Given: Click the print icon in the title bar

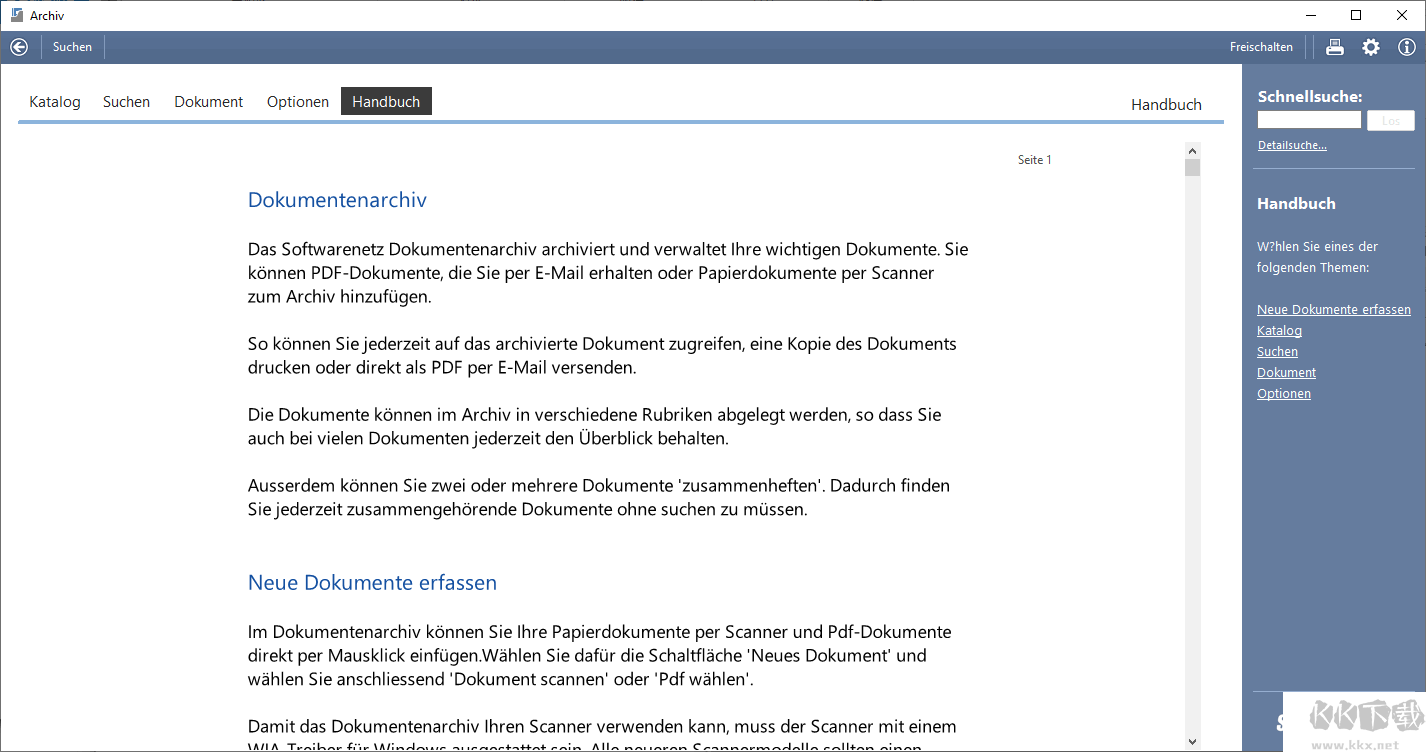Looking at the screenshot, I should point(1334,47).
